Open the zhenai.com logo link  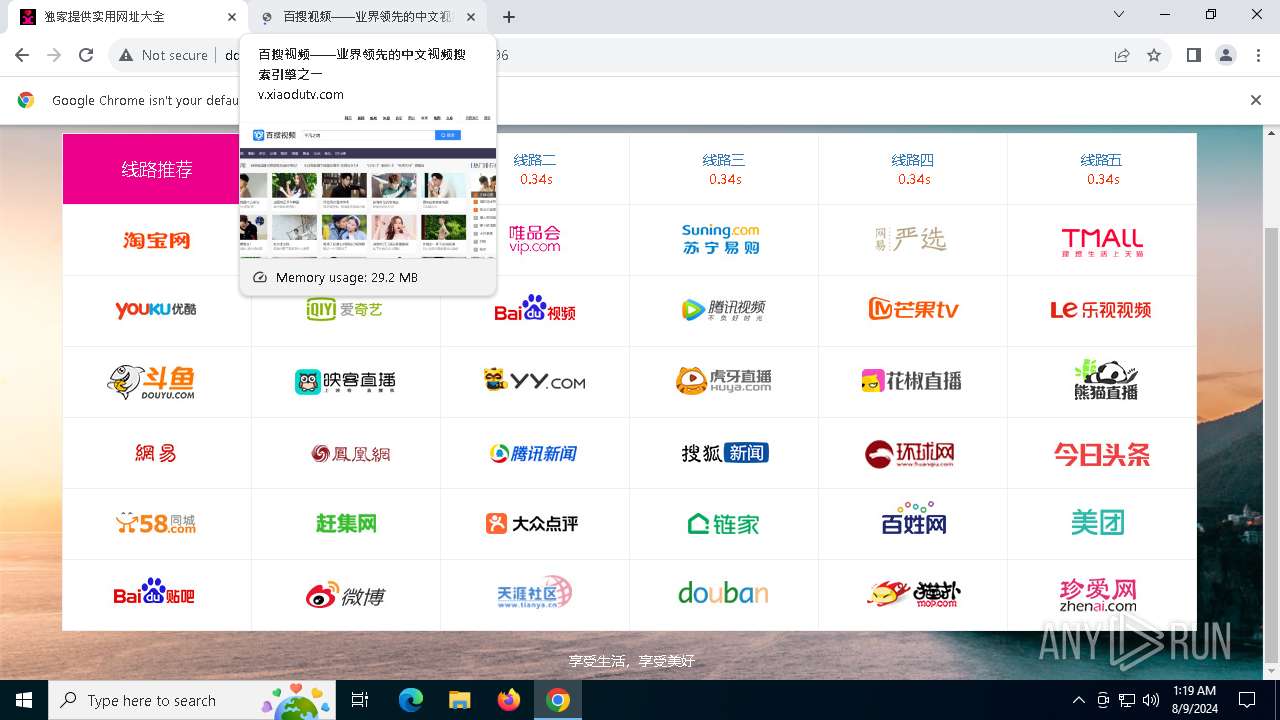point(1098,595)
